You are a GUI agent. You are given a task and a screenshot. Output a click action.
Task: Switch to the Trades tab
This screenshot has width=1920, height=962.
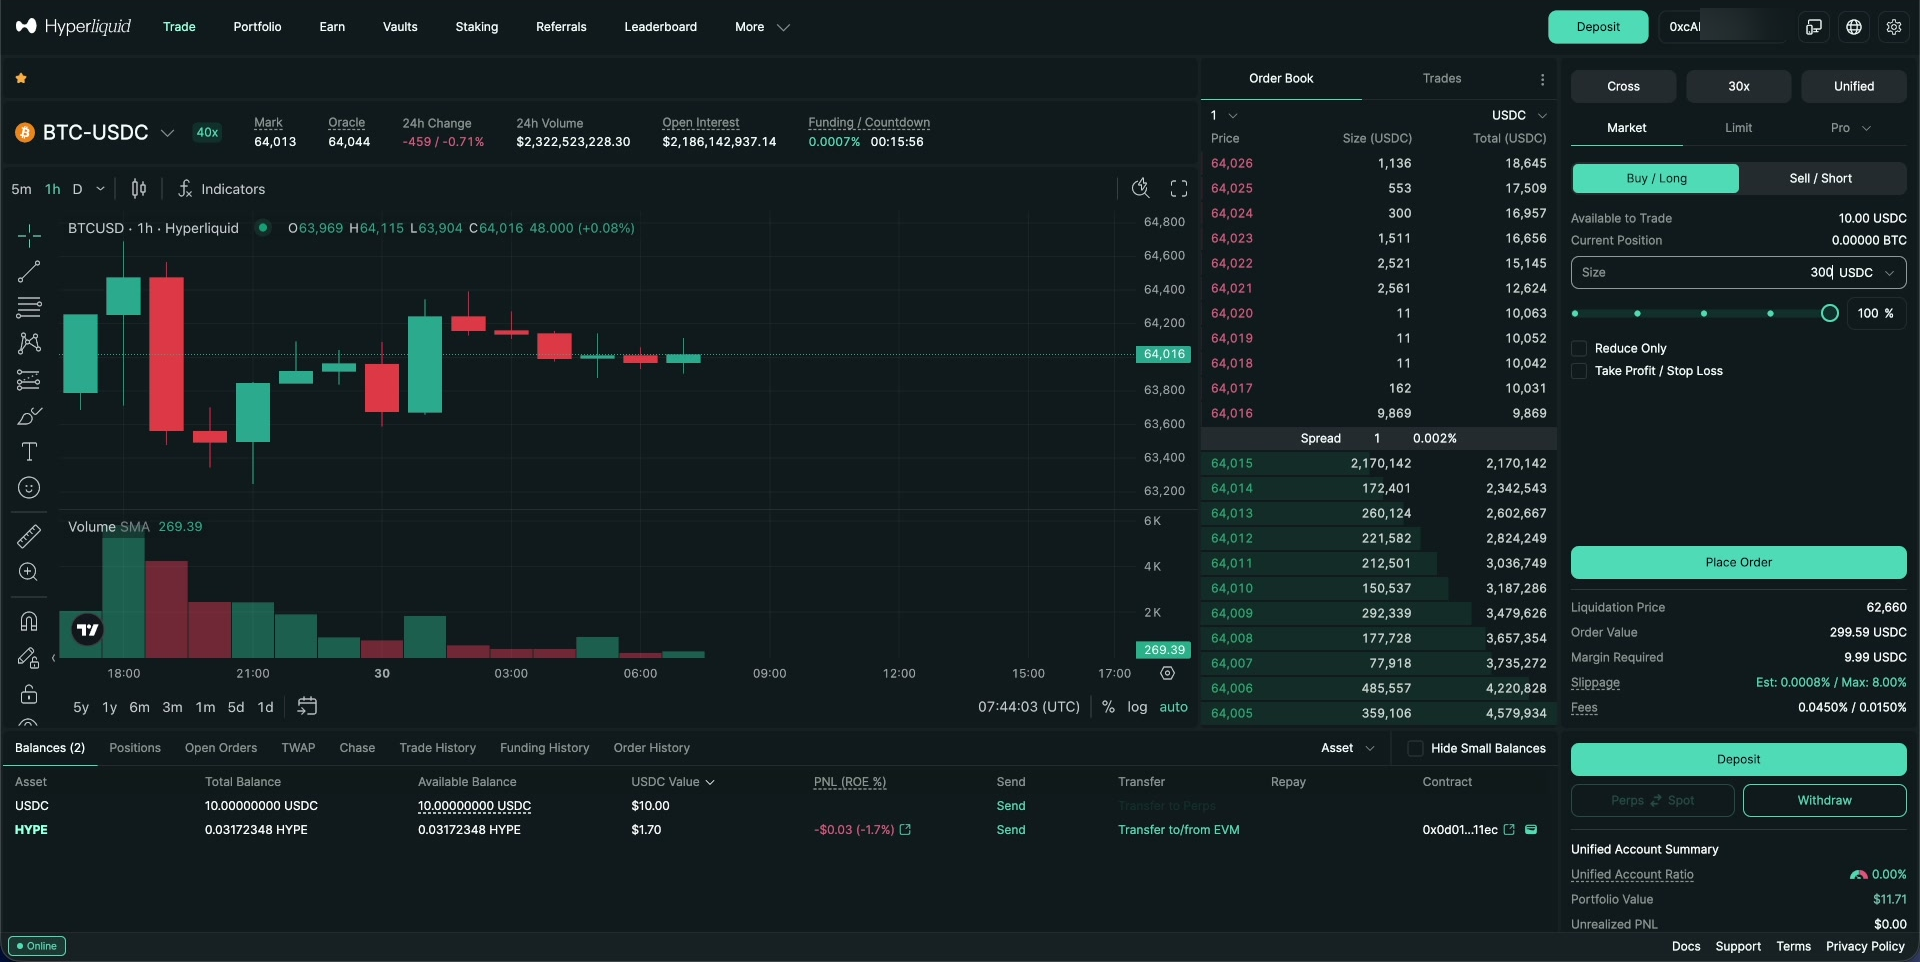[1442, 78]
